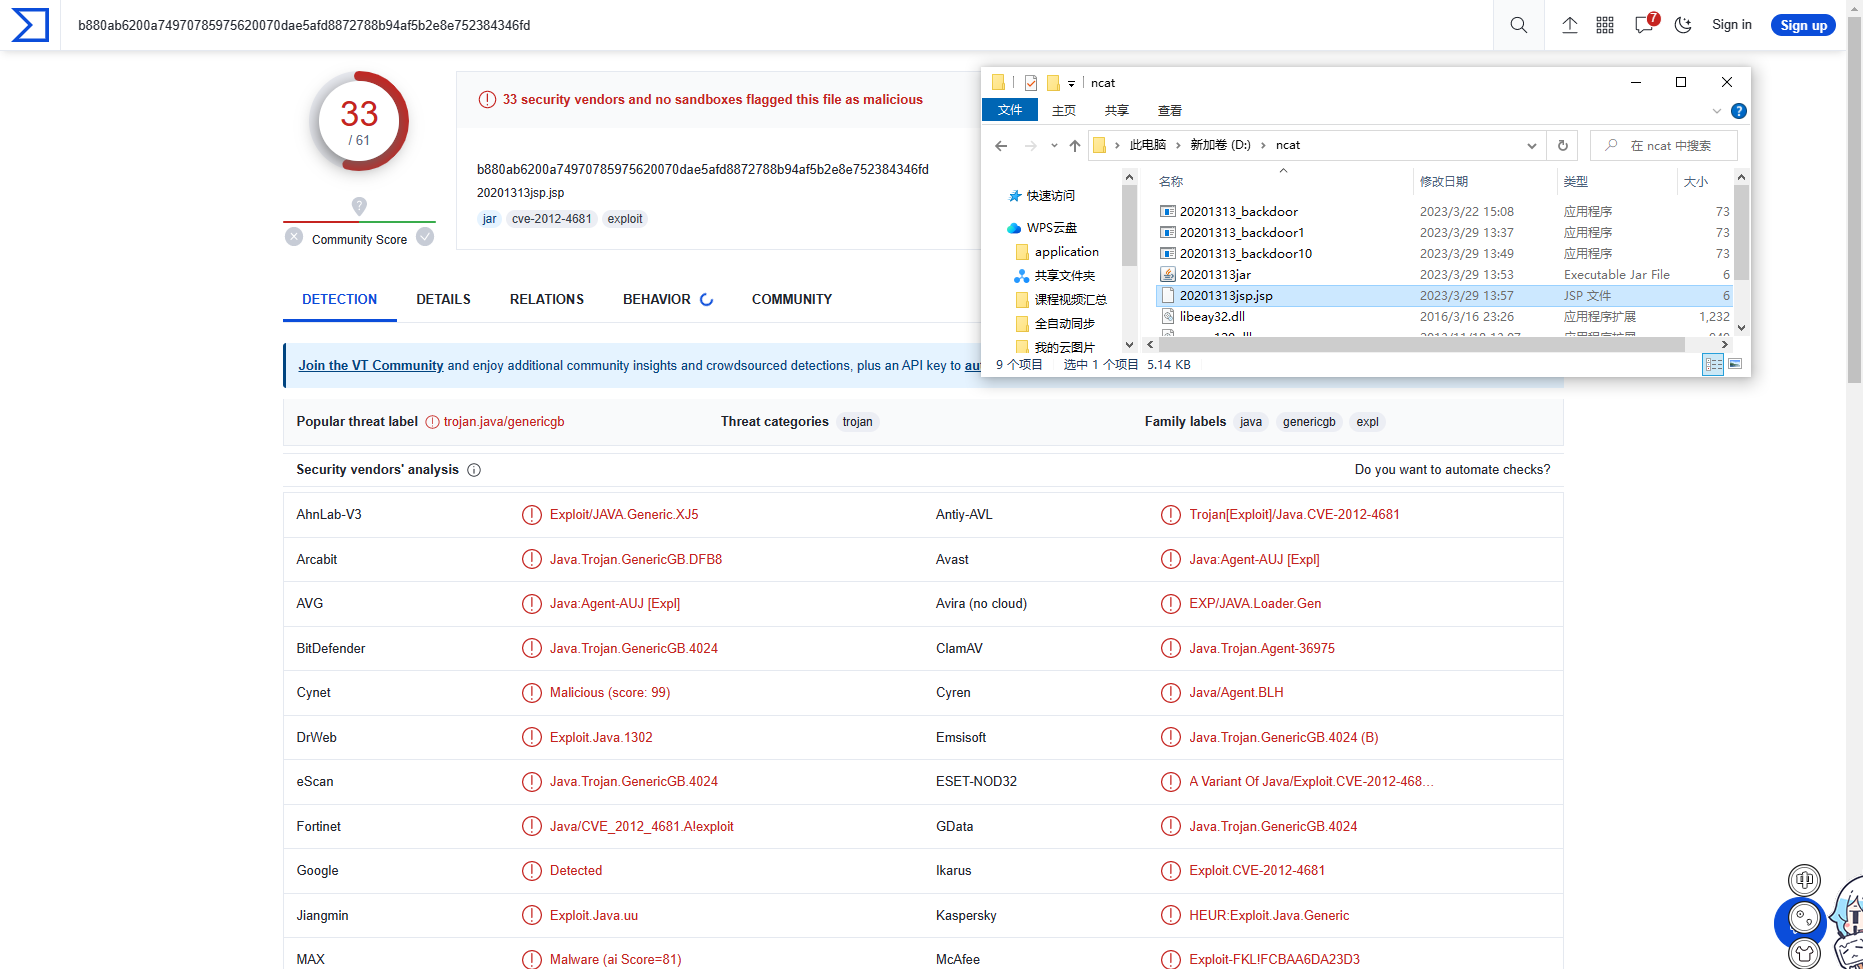Click the 'expl' family label chip
1863x969 pixels.
[x=1368, y=422]
